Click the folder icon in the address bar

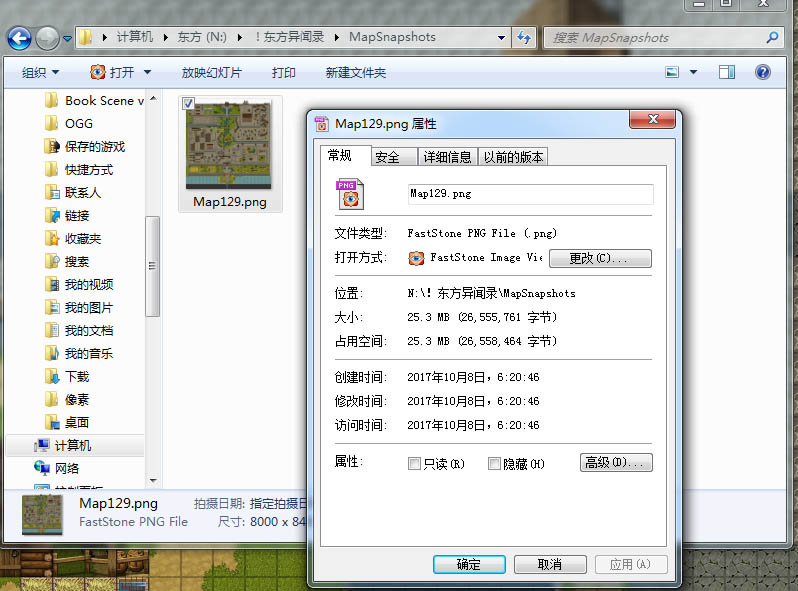[x=86, y=37]
